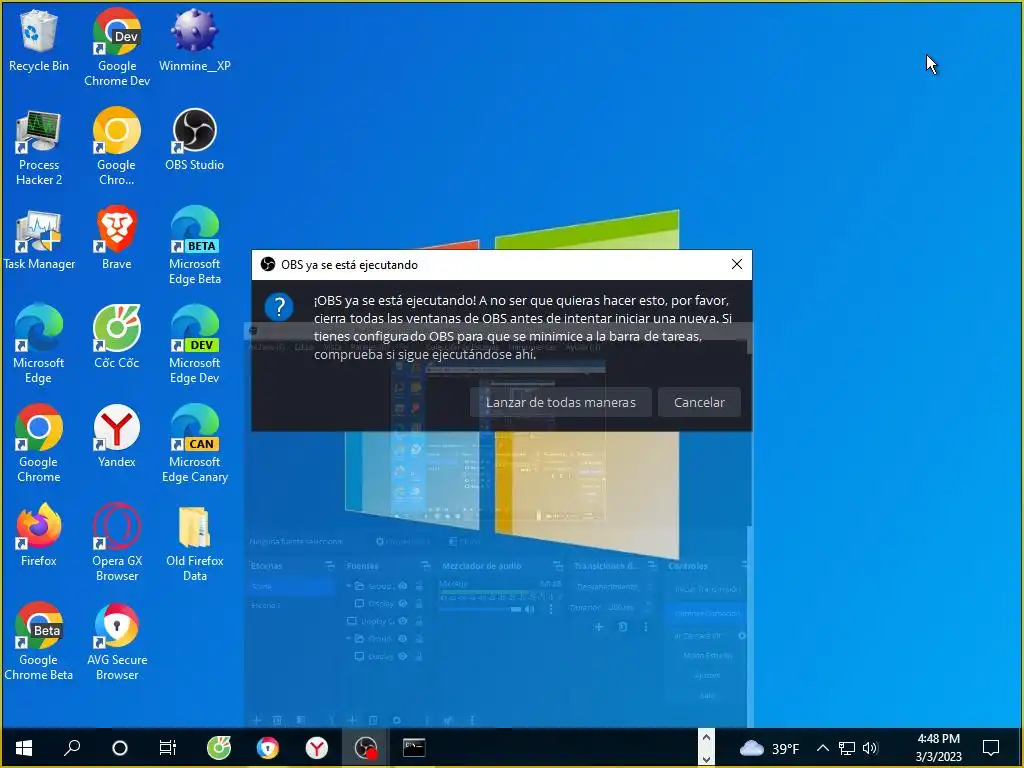1024x768 pixels.
Task: Close the 'OBS ya se está ejecutando' dialog
Action: [737, 264]
